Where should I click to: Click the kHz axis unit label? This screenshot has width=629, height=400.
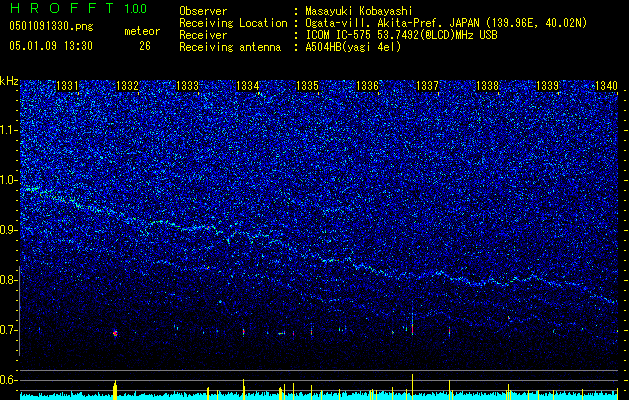[9, 81]
